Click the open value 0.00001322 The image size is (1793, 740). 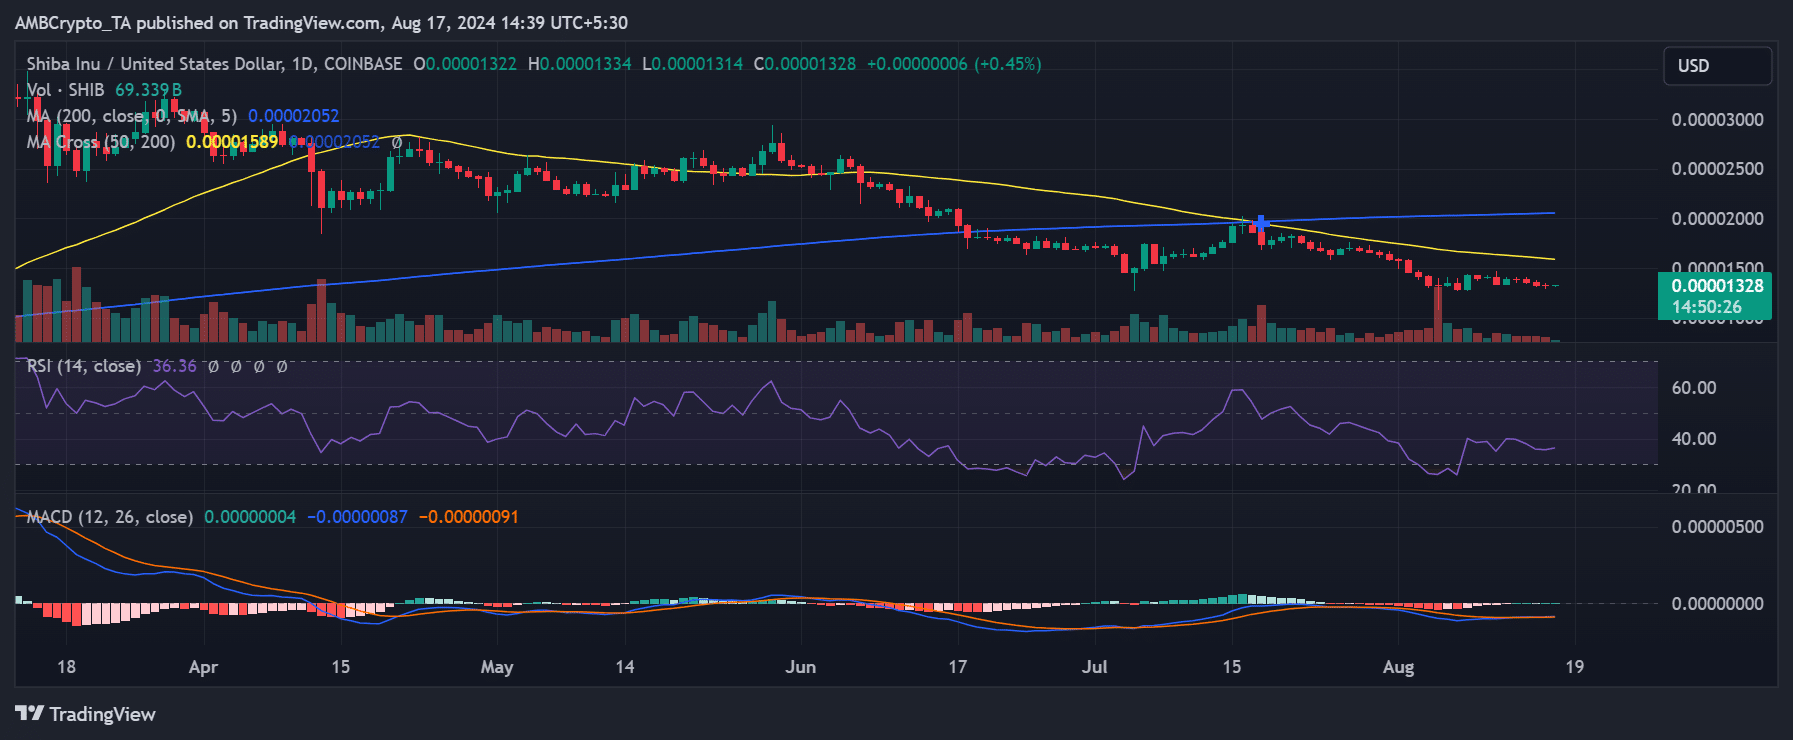click(x=465, y=64)
